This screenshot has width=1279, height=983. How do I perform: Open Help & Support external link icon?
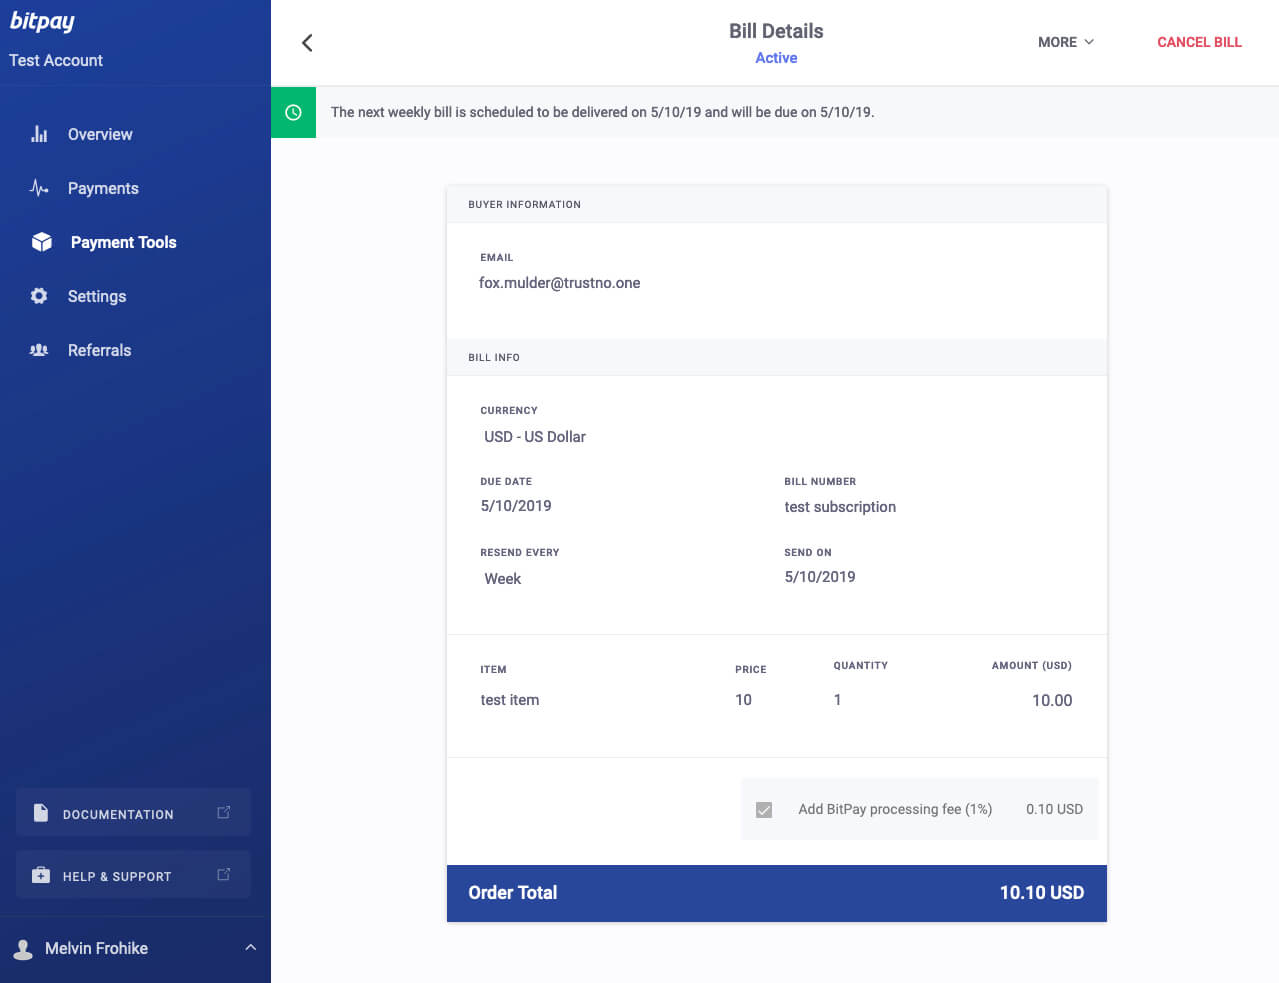click(224, 875)
